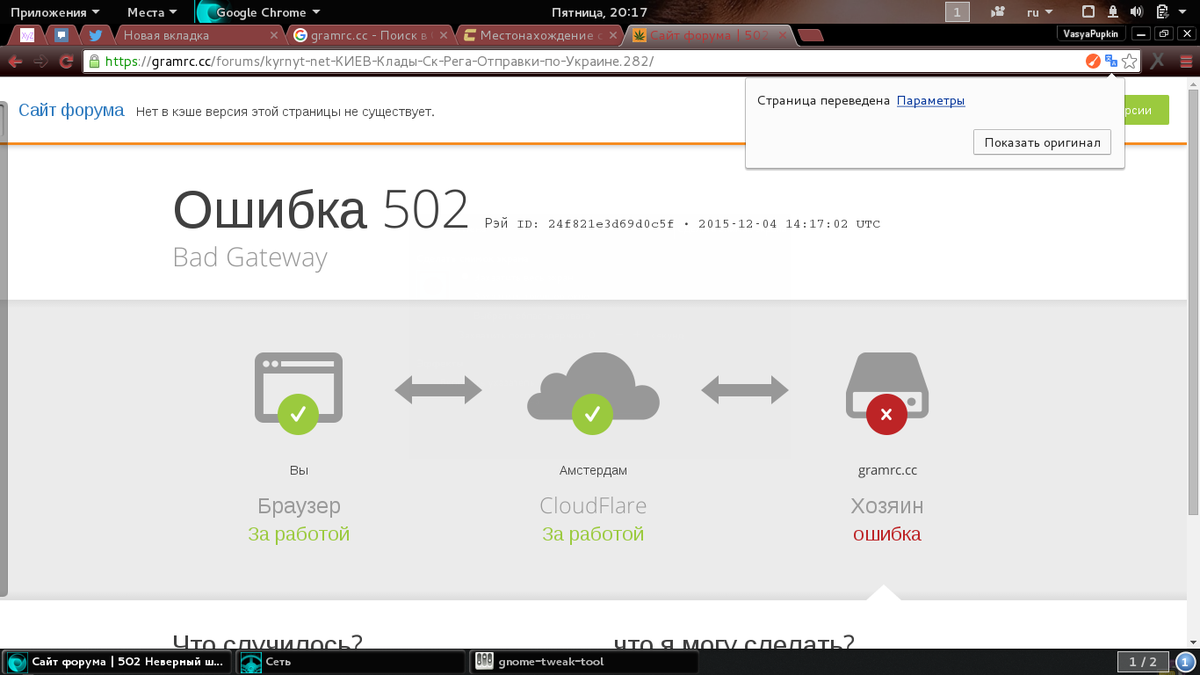Select Сайт форума 502 window in taskbar
The height and width of the screenshot is (675, 1200).
click(118, 661)
